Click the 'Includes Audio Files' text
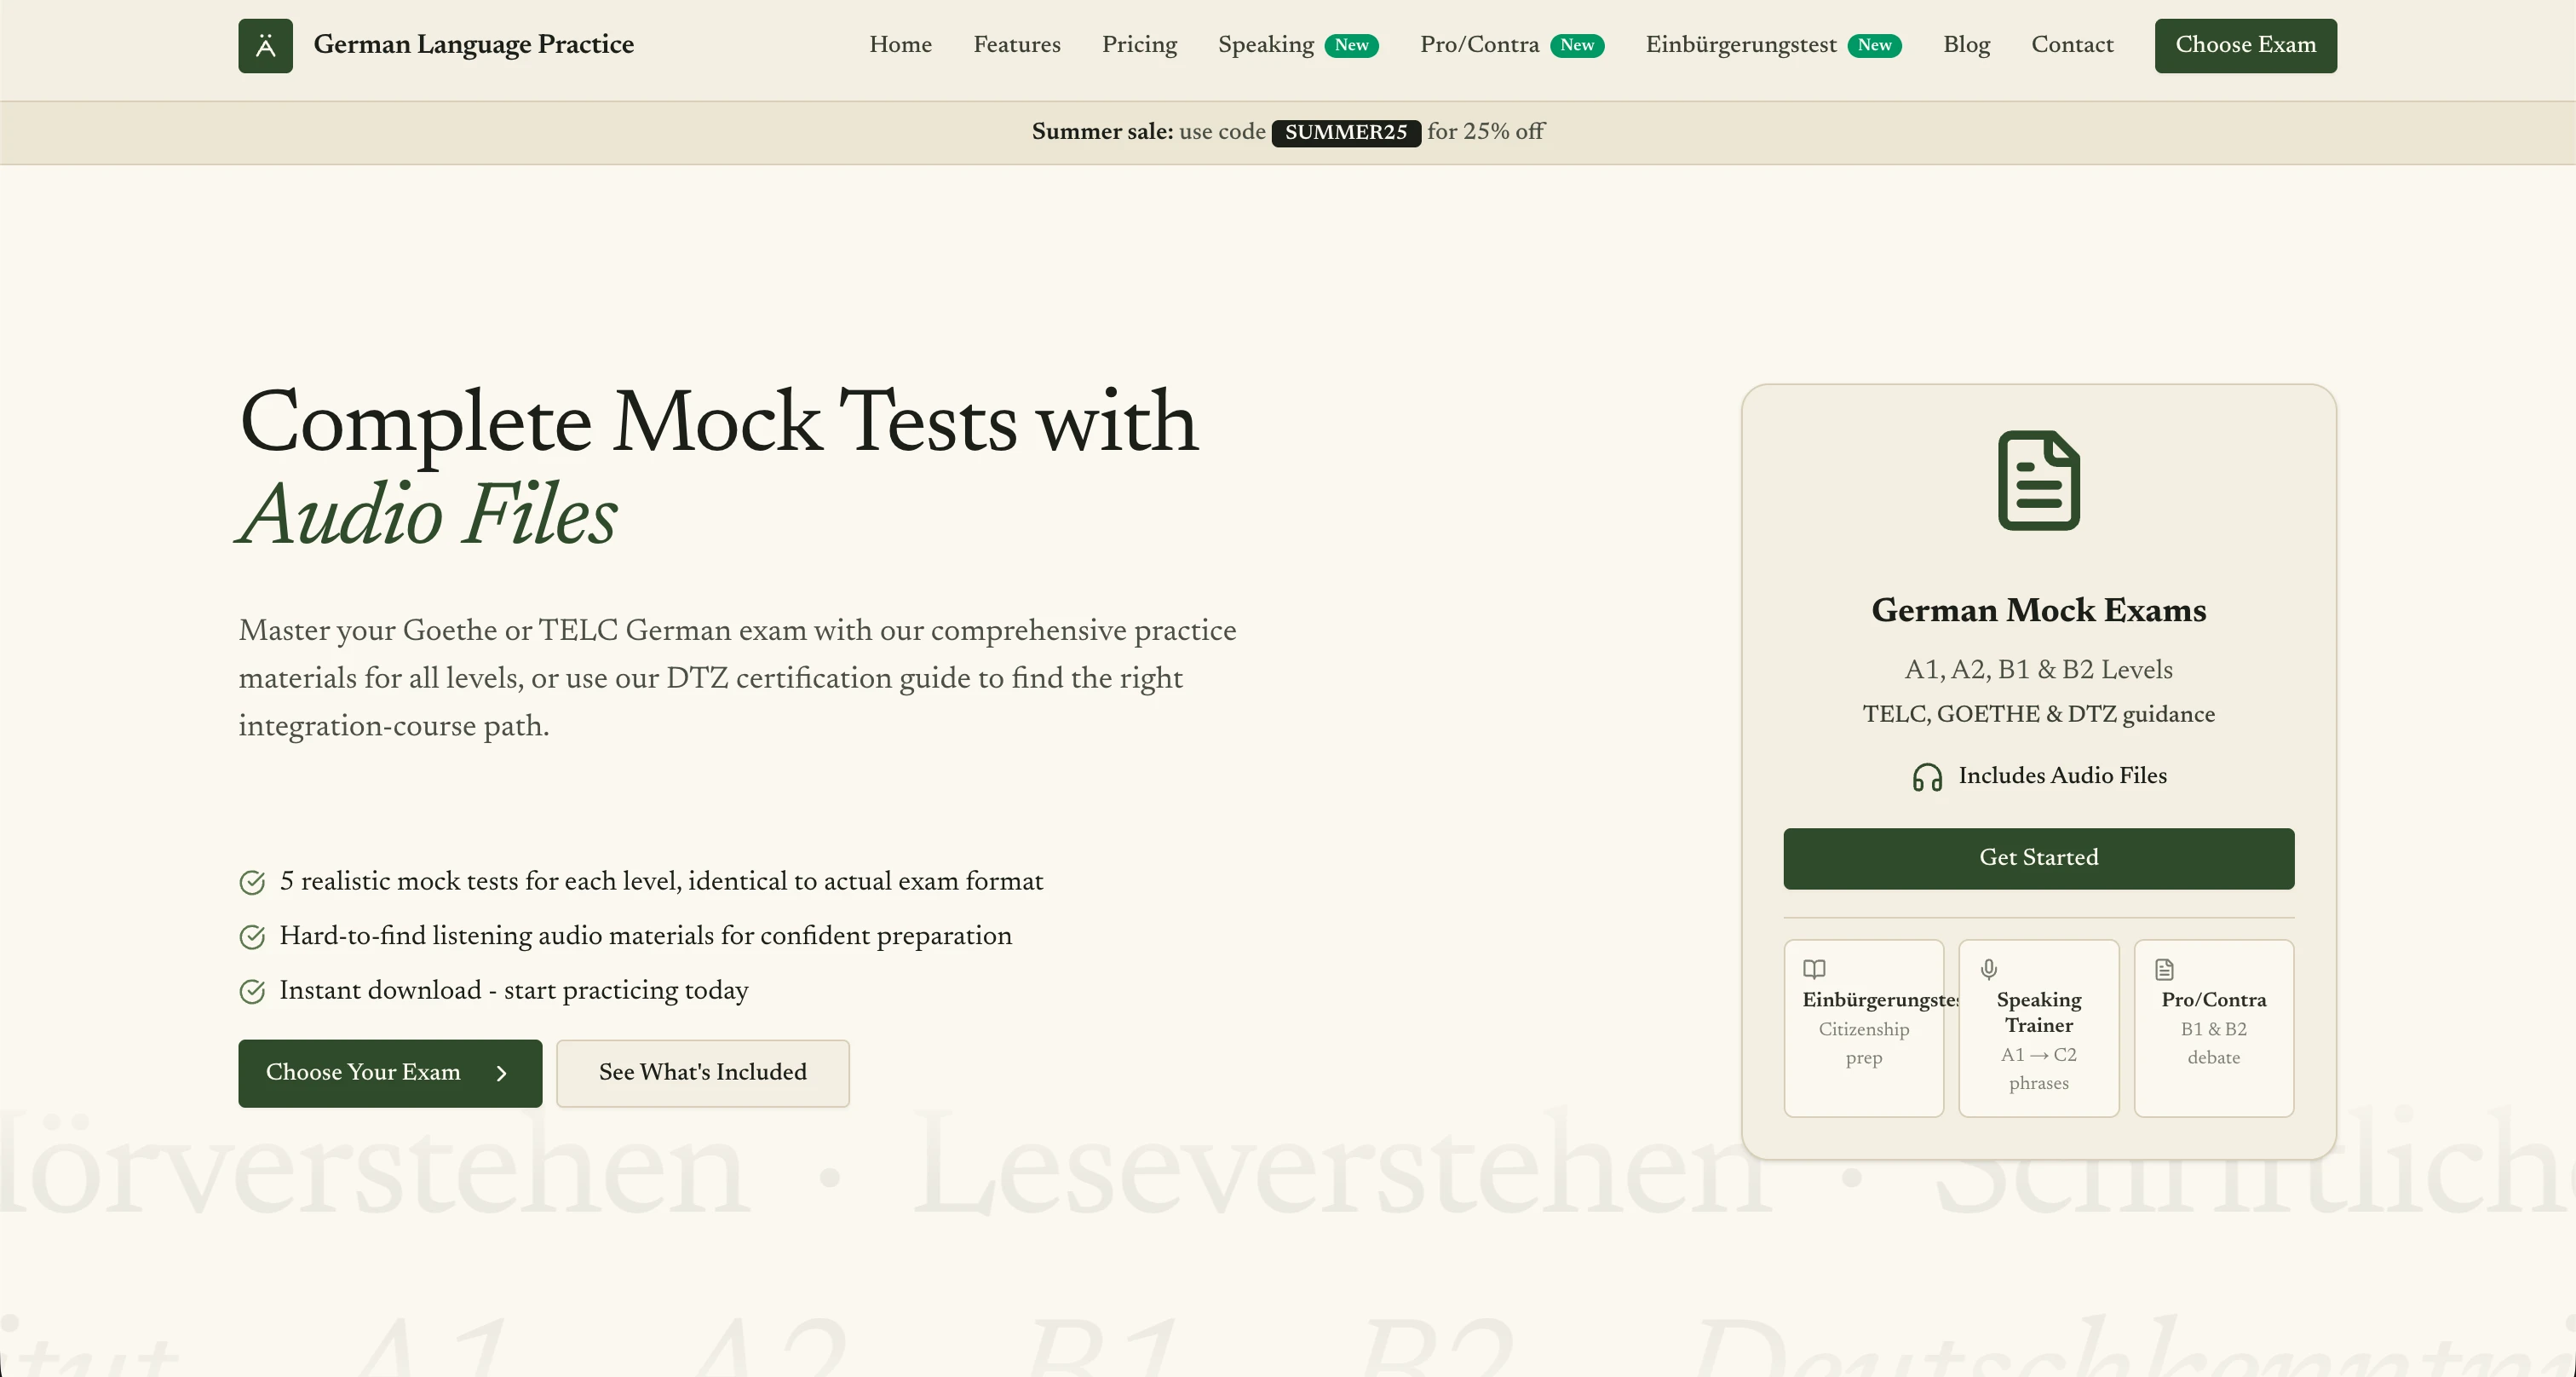 tap(2062, 776)
